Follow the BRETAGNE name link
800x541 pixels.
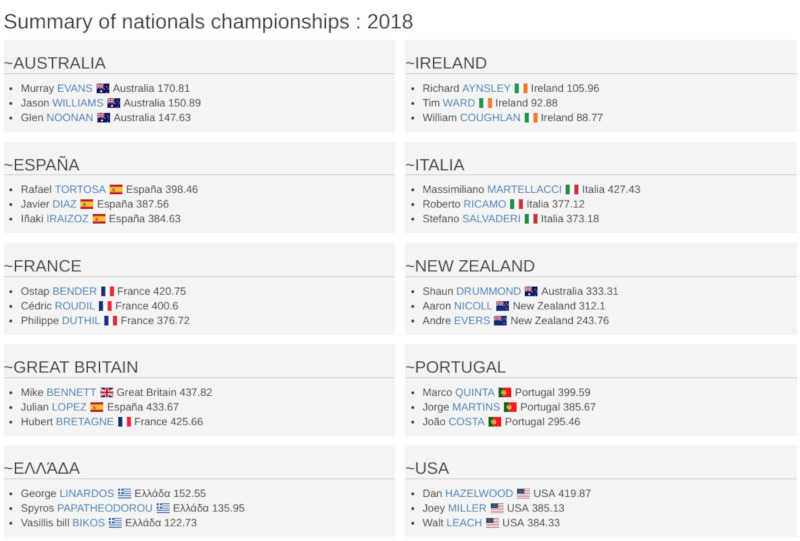point(85,422)
